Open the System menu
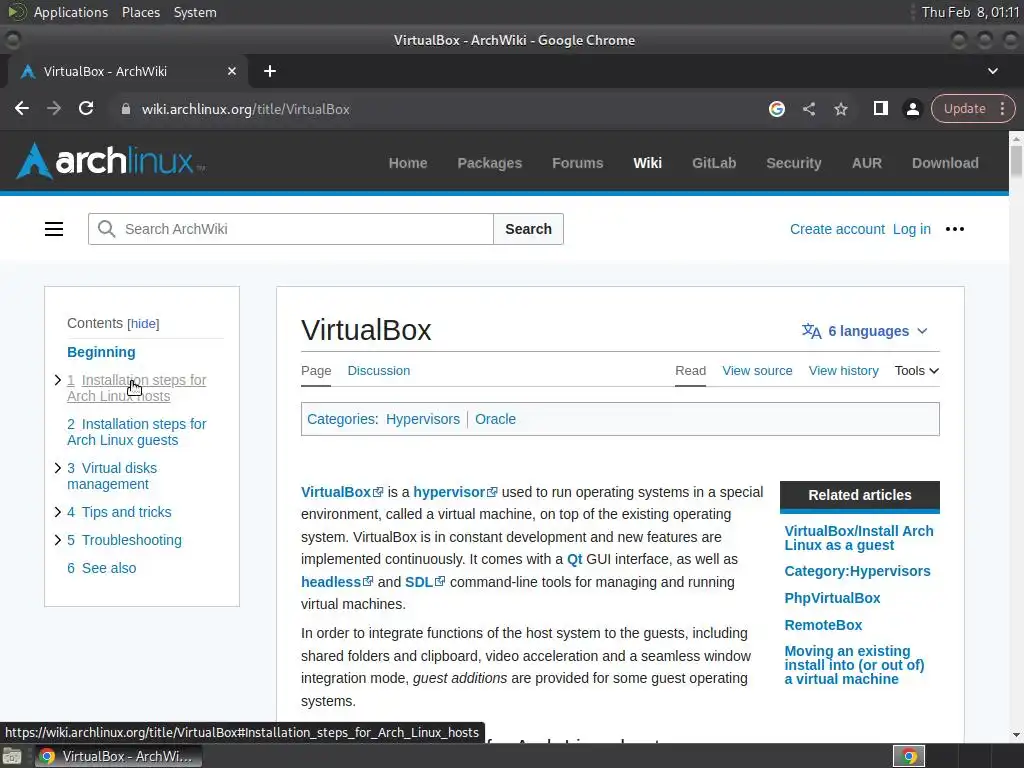The width and height of the screenshot is (1024, 768). (x=195, y=12)
